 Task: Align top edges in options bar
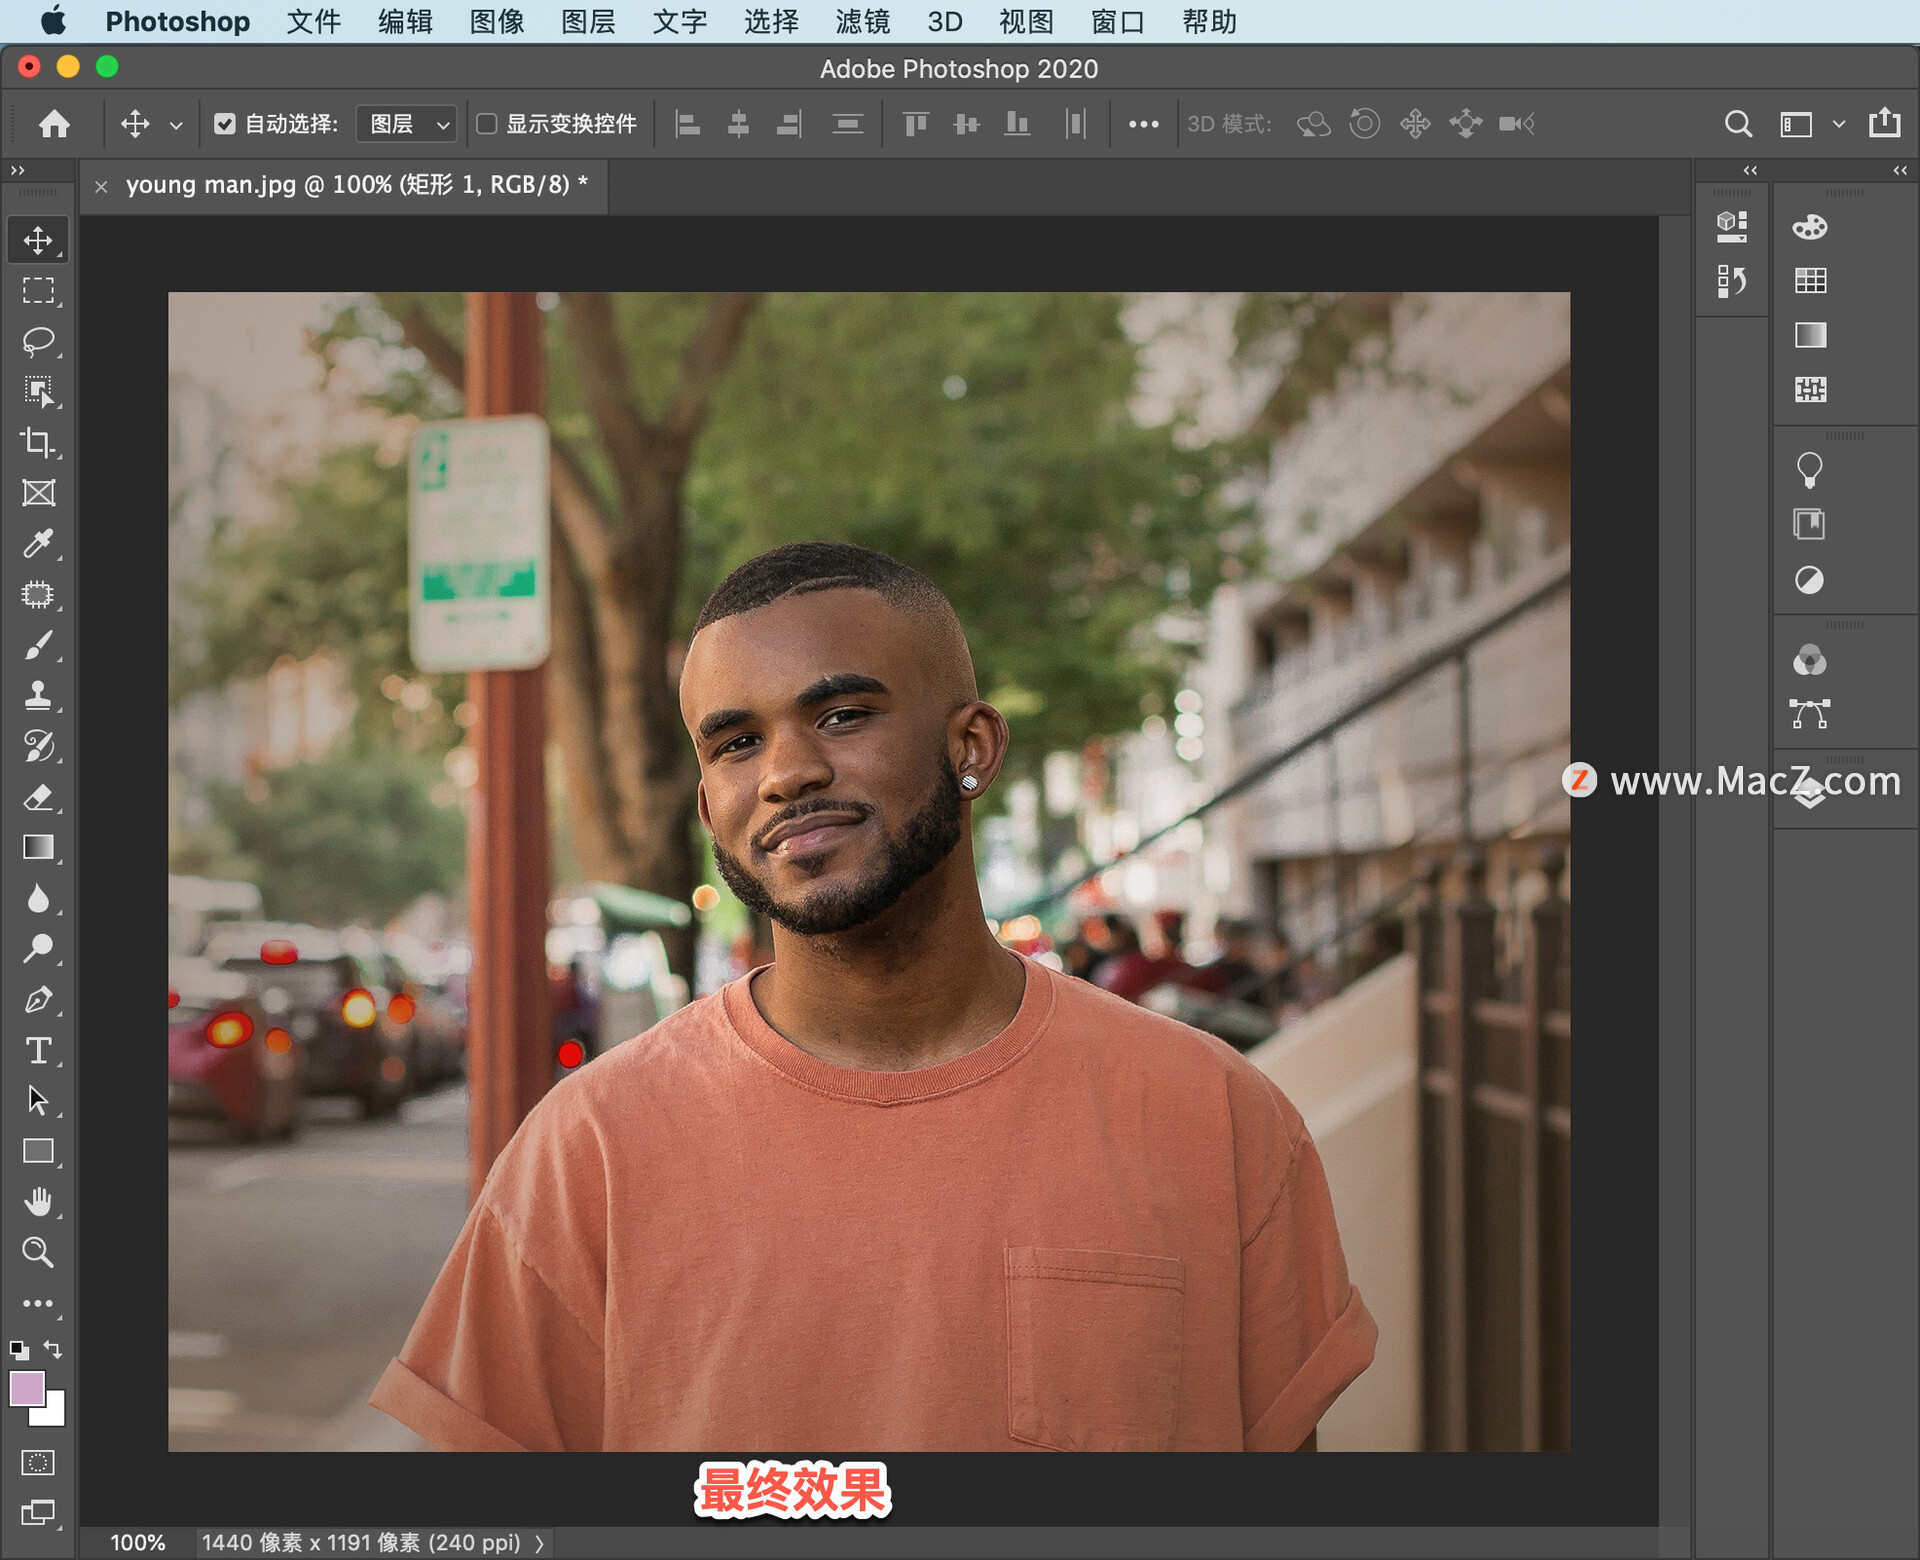click(x=915, y=124)
